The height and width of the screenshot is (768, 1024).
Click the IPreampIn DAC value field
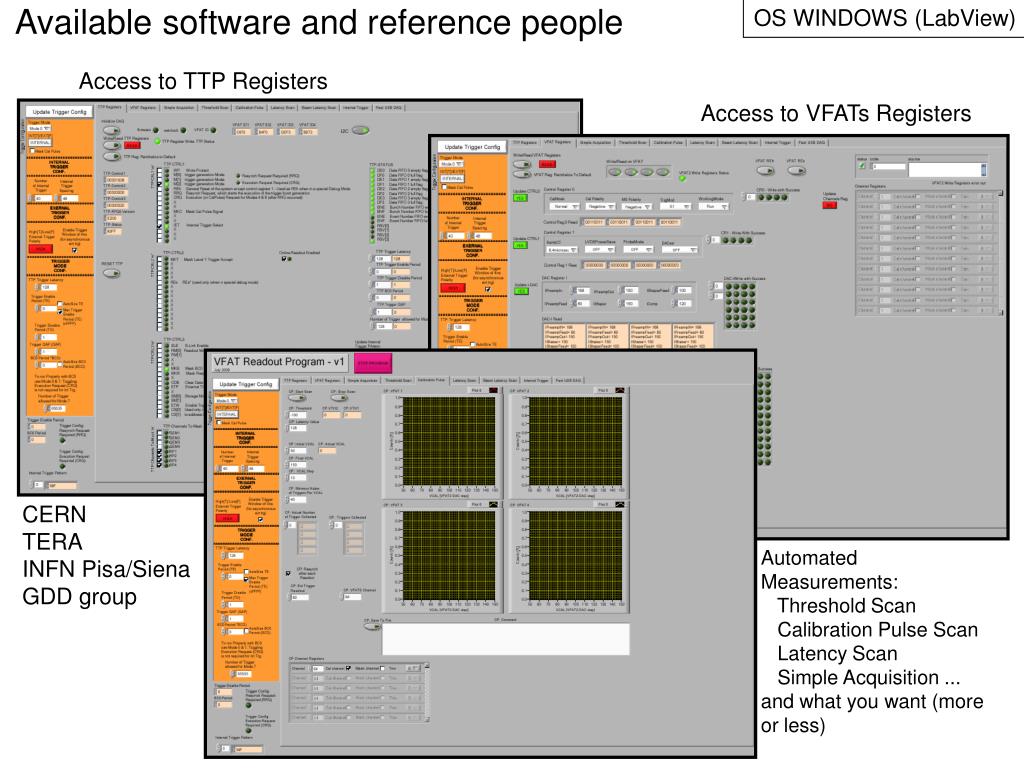[x=583, y=291]
